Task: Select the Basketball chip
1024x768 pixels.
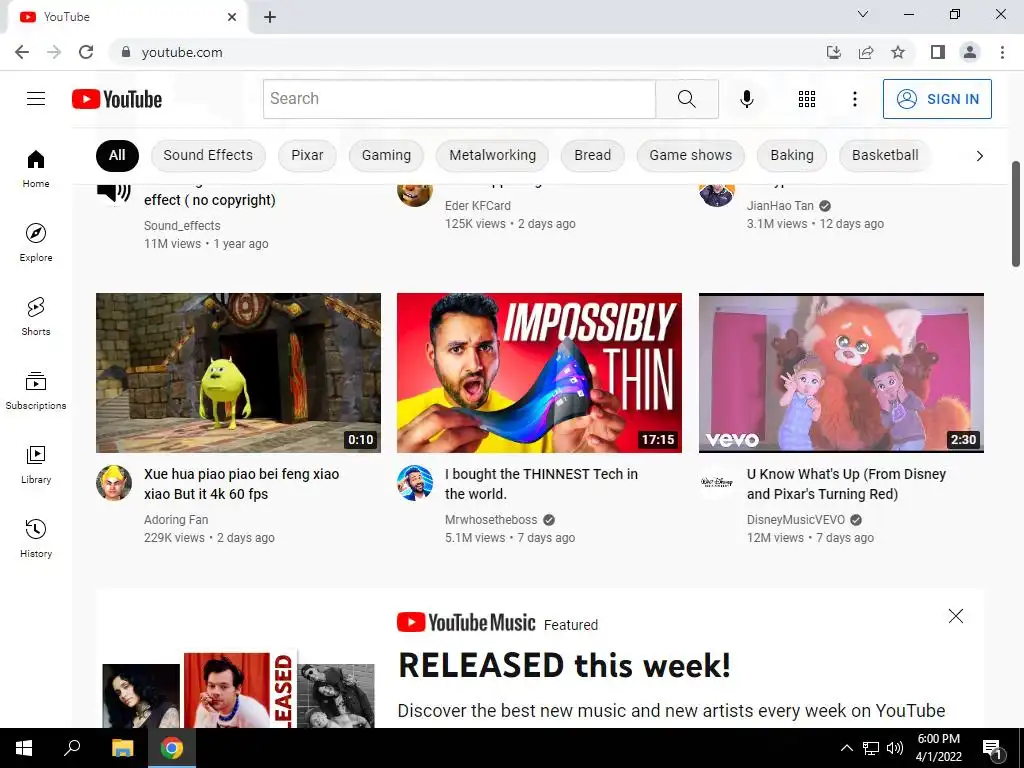Action: [885, 155]
